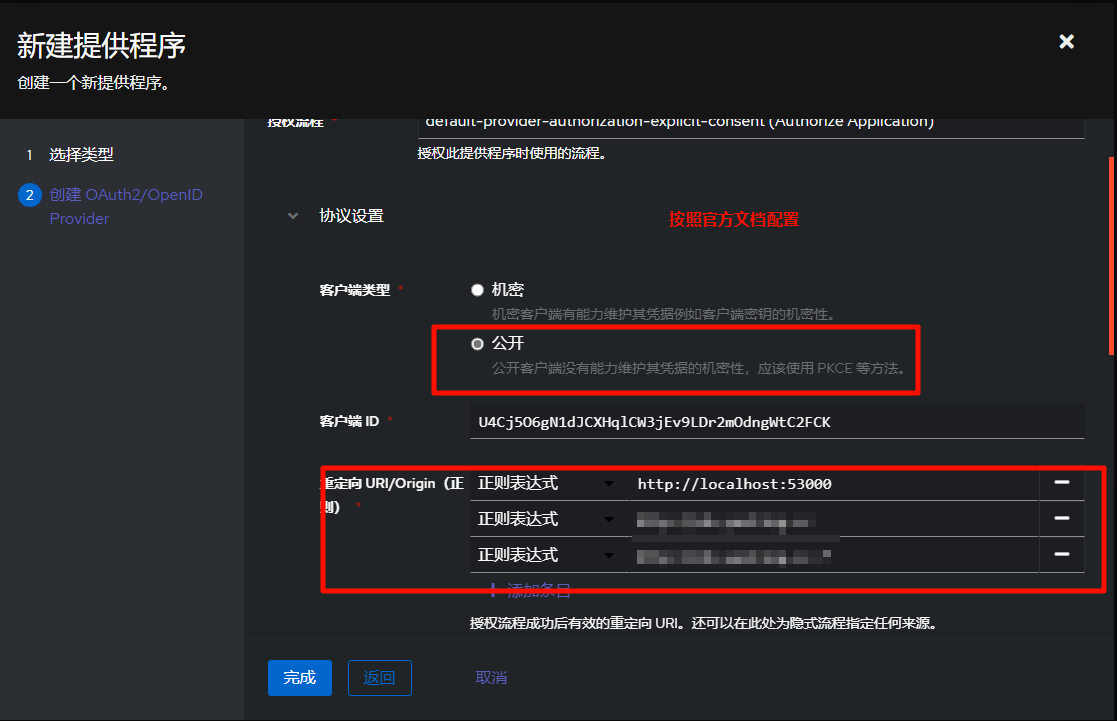
Task: Click the 客户端 ID input field
Action: click(x=776, y=422)
